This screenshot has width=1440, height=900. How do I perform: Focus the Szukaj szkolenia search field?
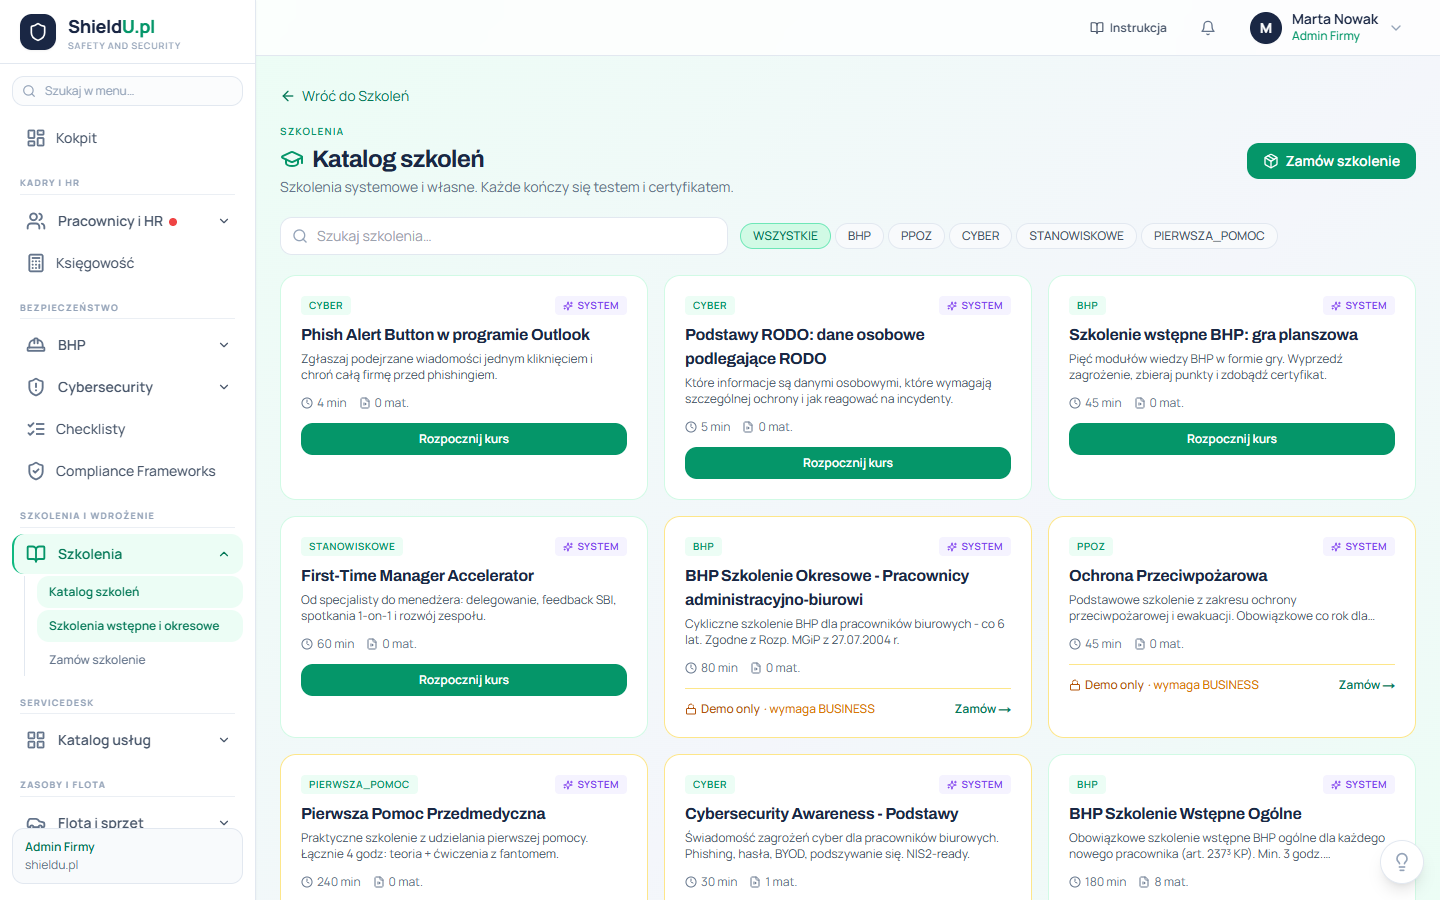(504, 236)
